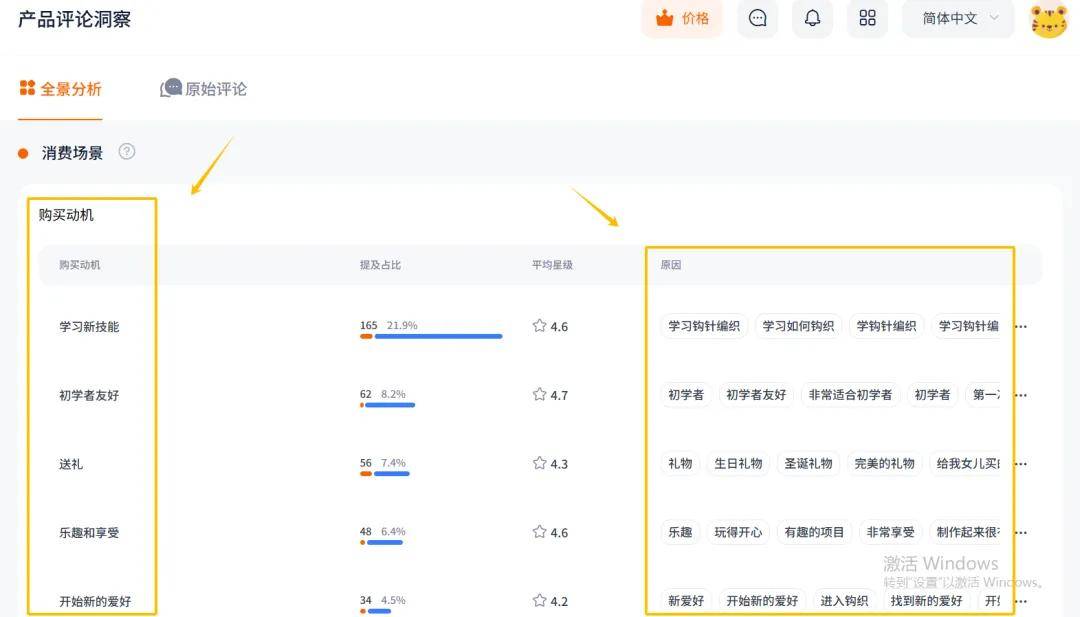Select the 初学者友好 reason tag
The image size is (1080, 617).
[756, 395]
